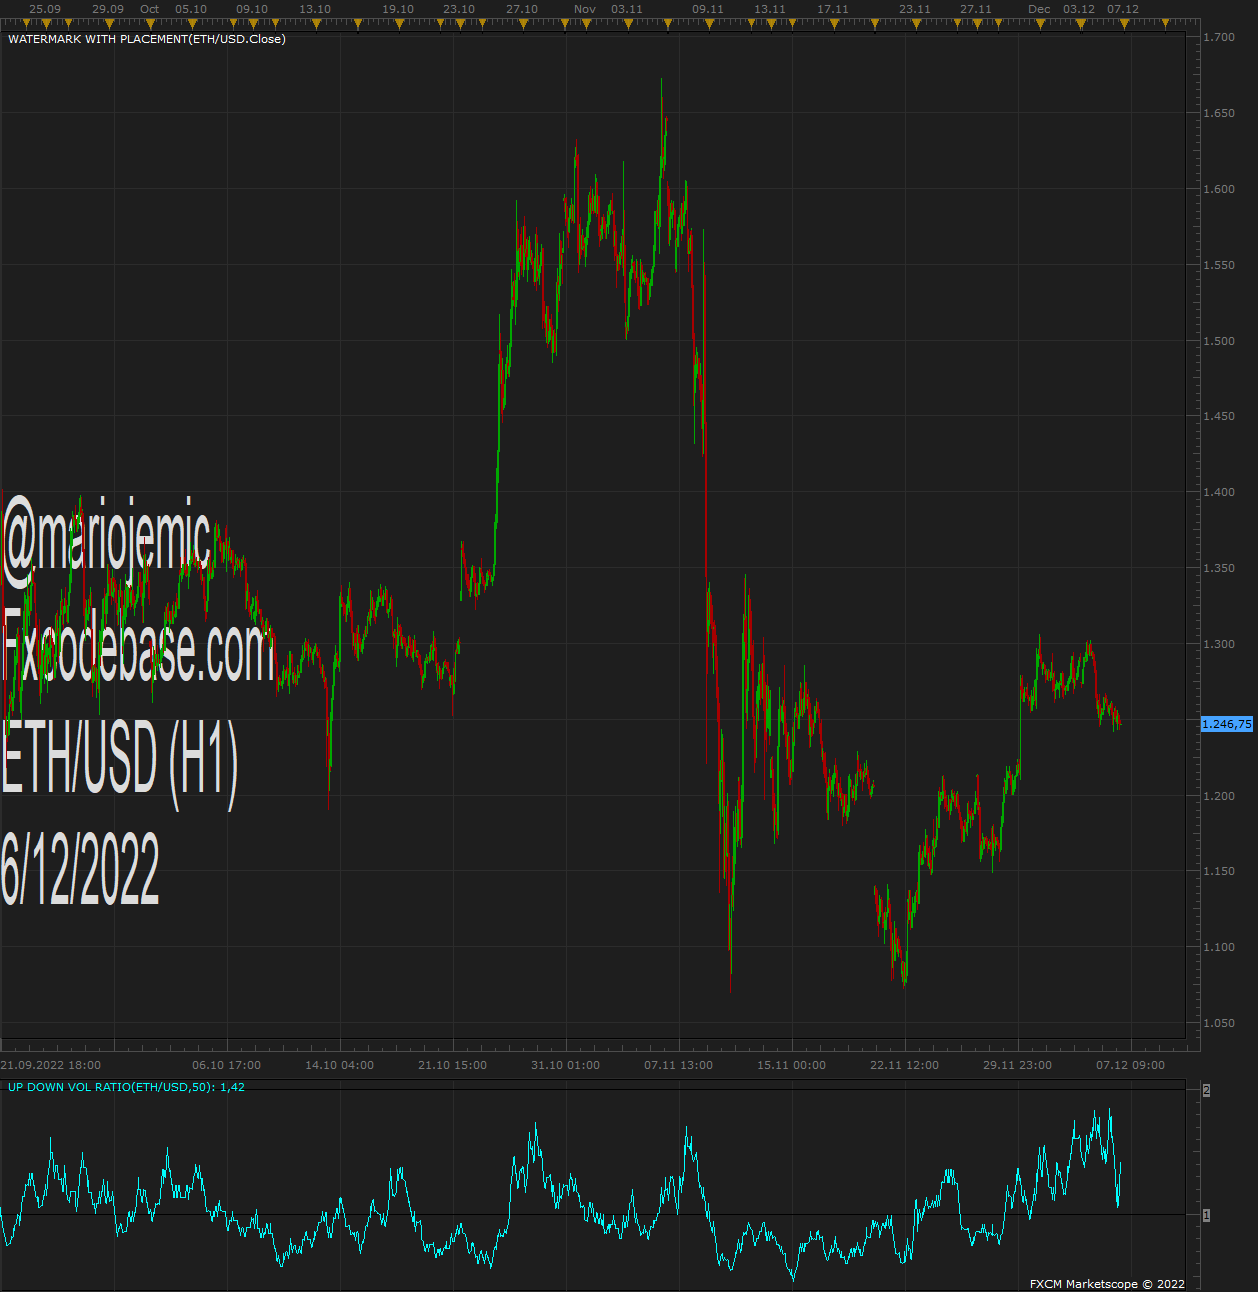Click the 14.10 04:00 time axis label
This screenshot has width=1258, height=1292.
pos(340,1065)
